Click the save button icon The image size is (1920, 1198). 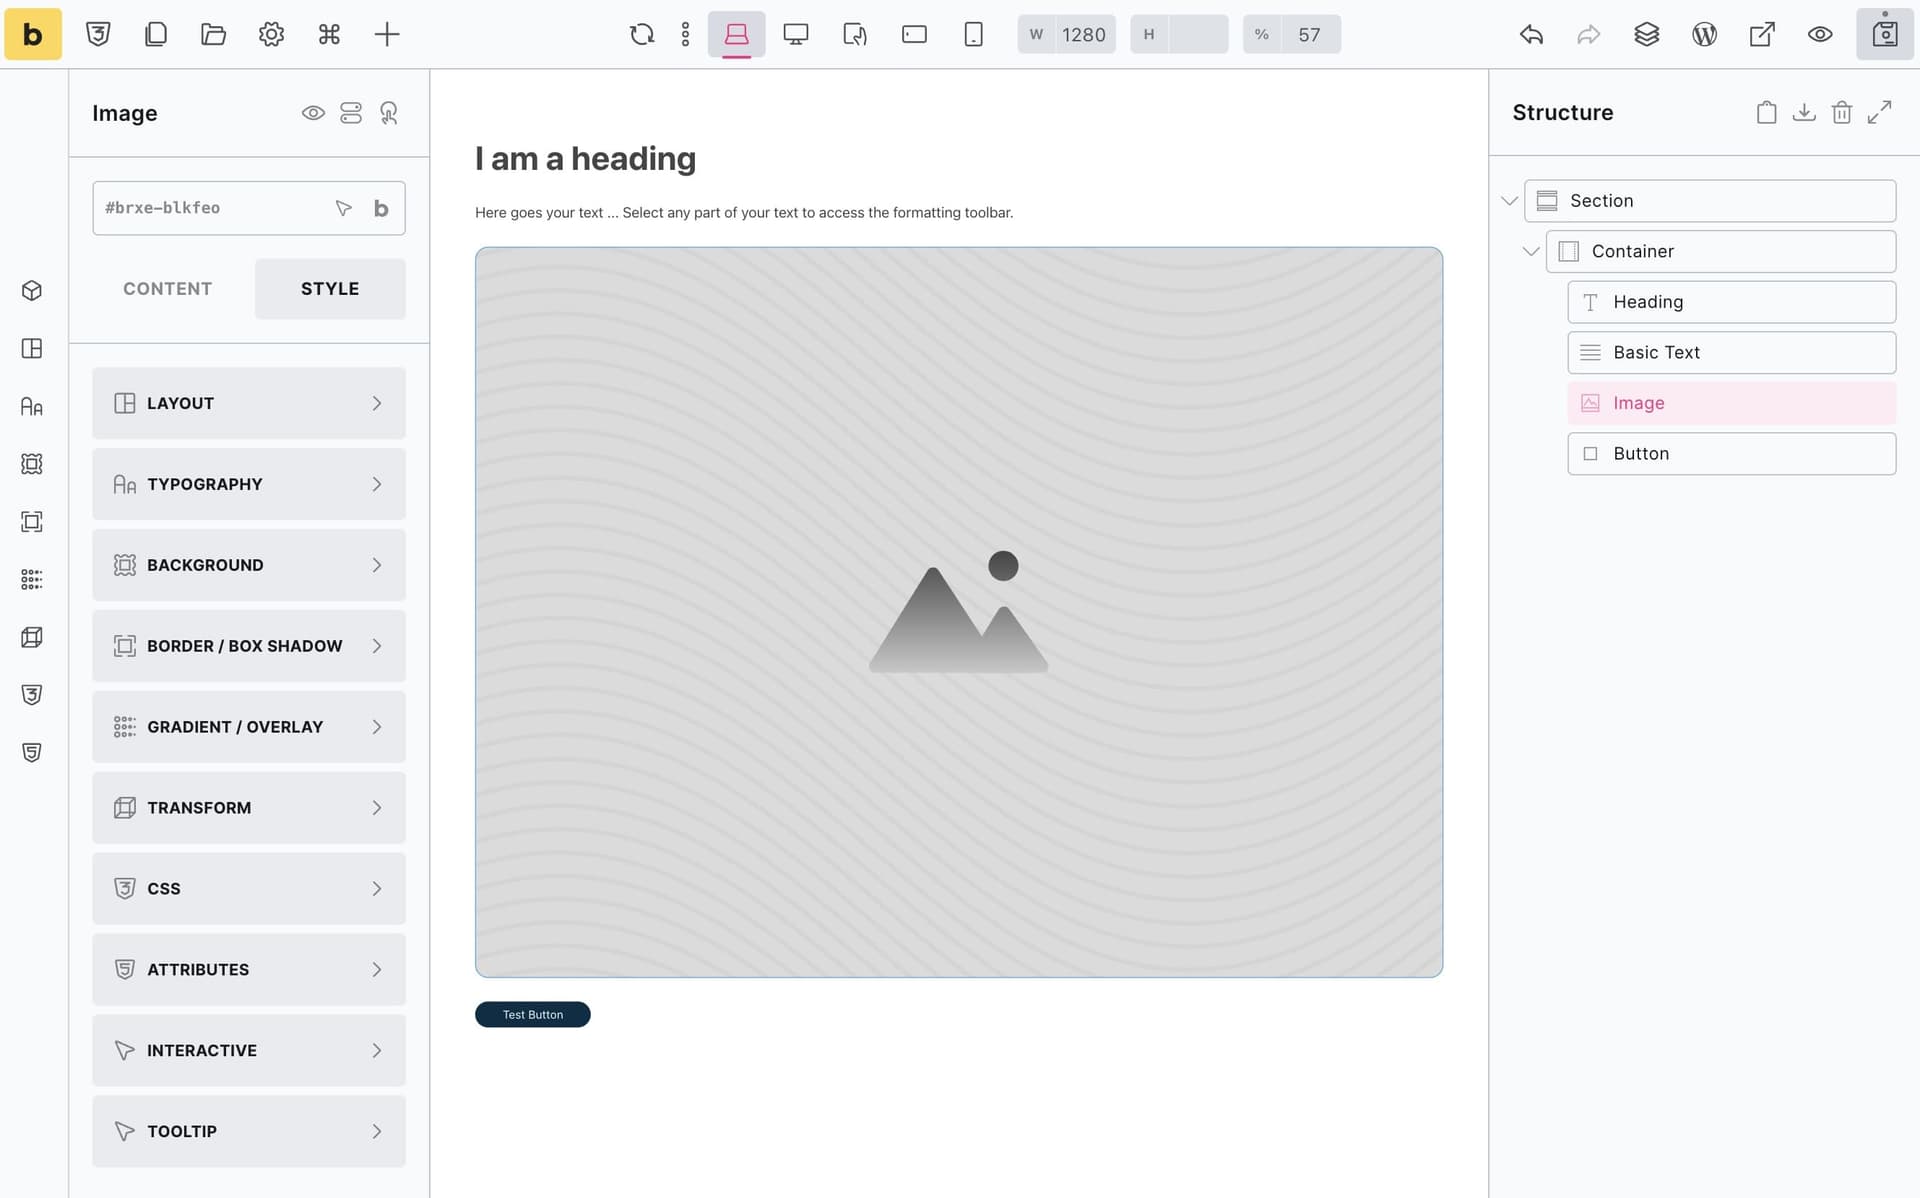pos(1885,34)
